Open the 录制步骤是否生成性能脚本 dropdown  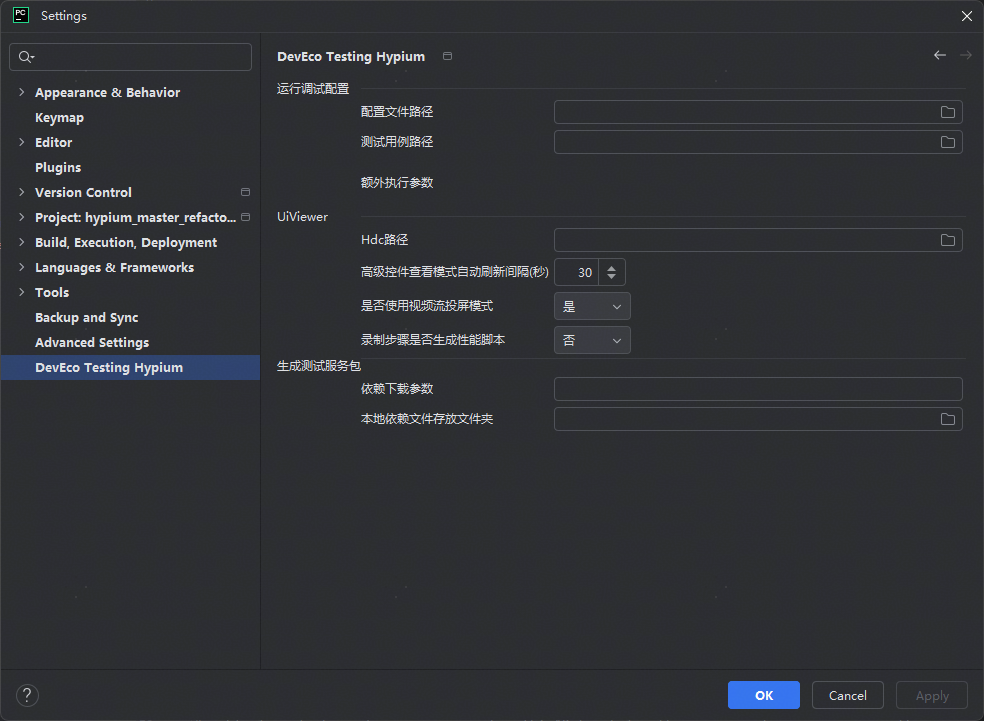point(592,341)
